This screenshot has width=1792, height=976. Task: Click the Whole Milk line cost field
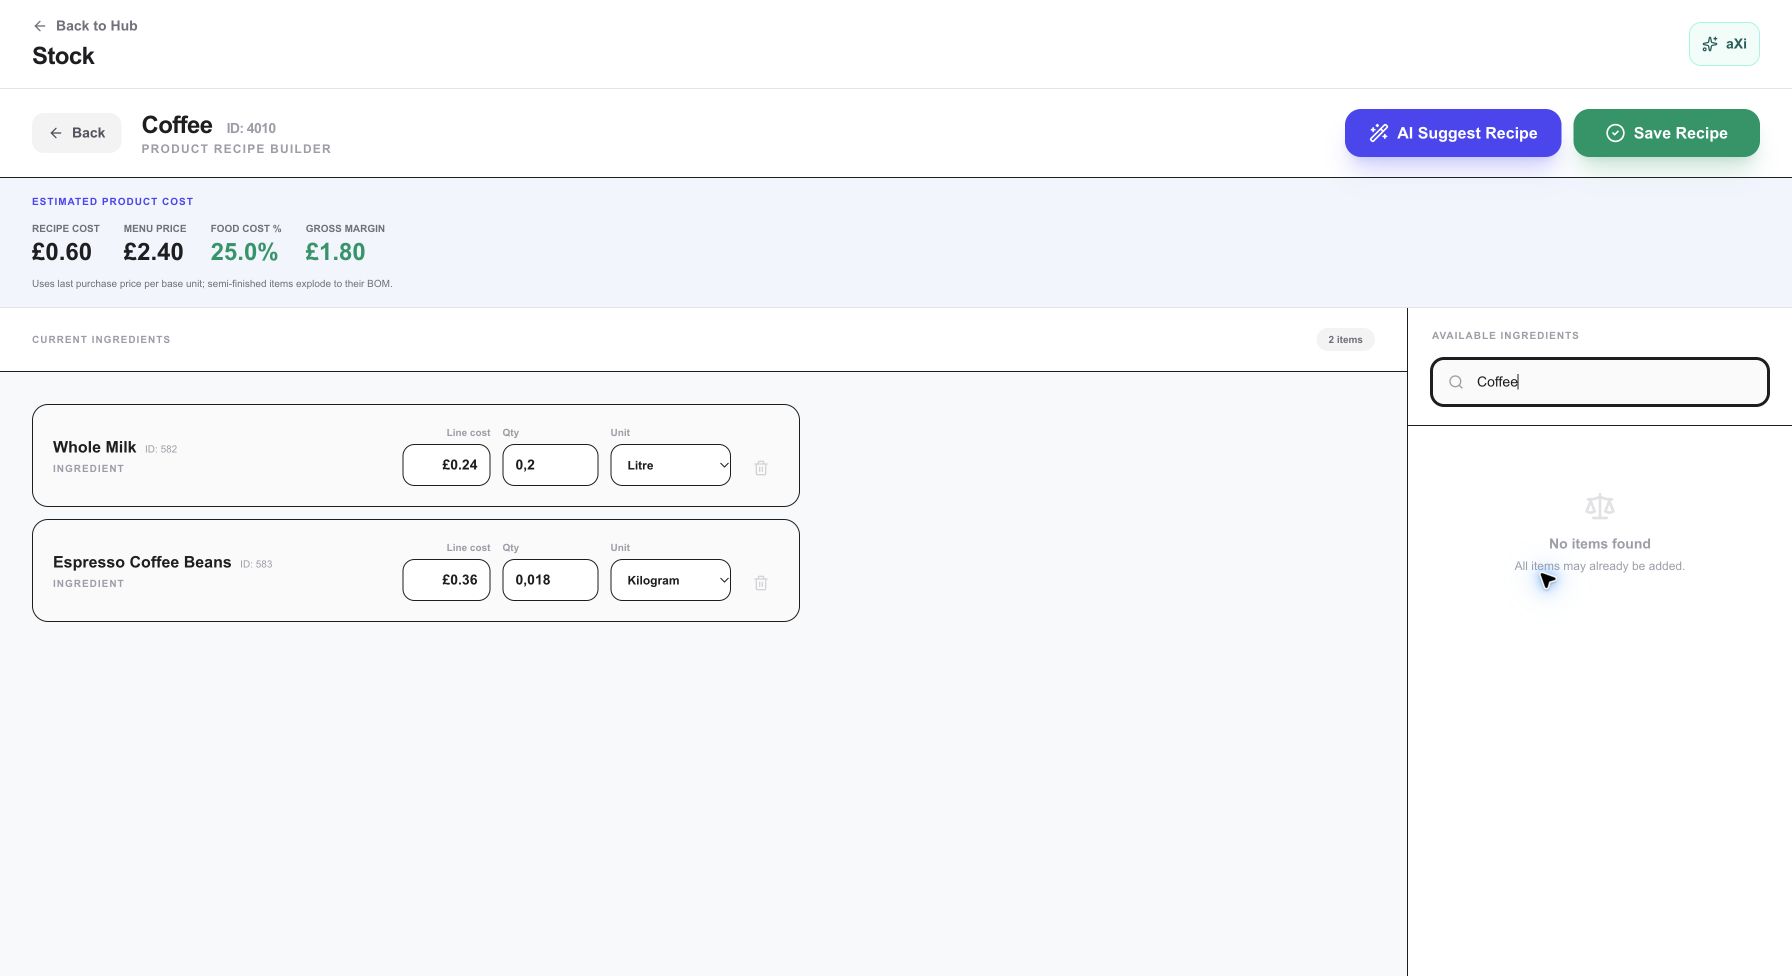[446, 465]
